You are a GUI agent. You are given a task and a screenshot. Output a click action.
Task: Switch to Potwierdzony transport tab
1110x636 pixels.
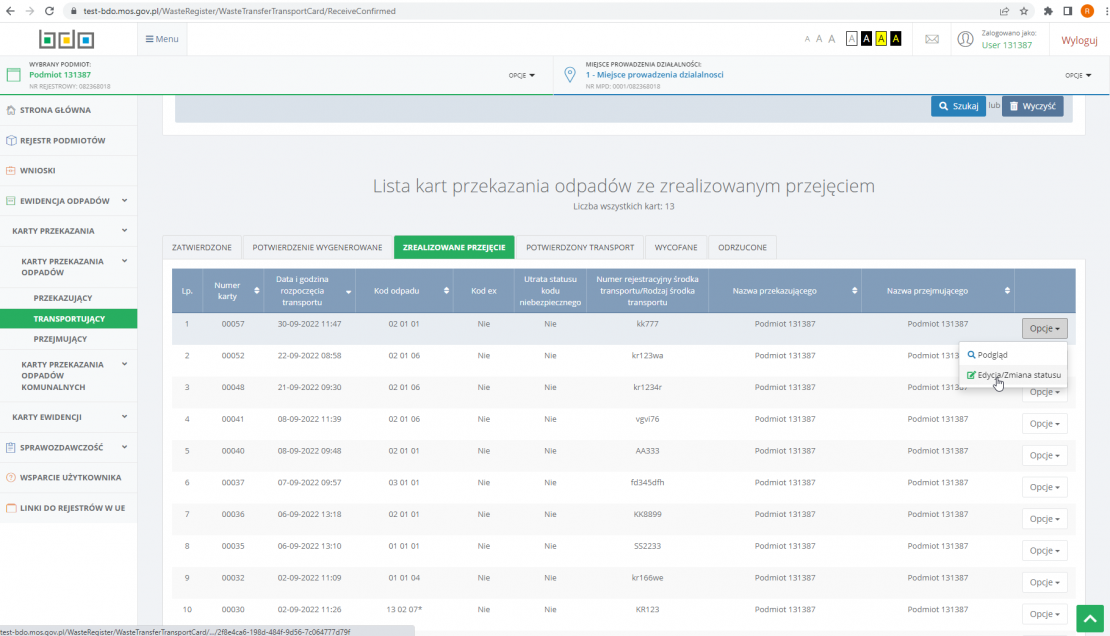[x=580, y=247]
